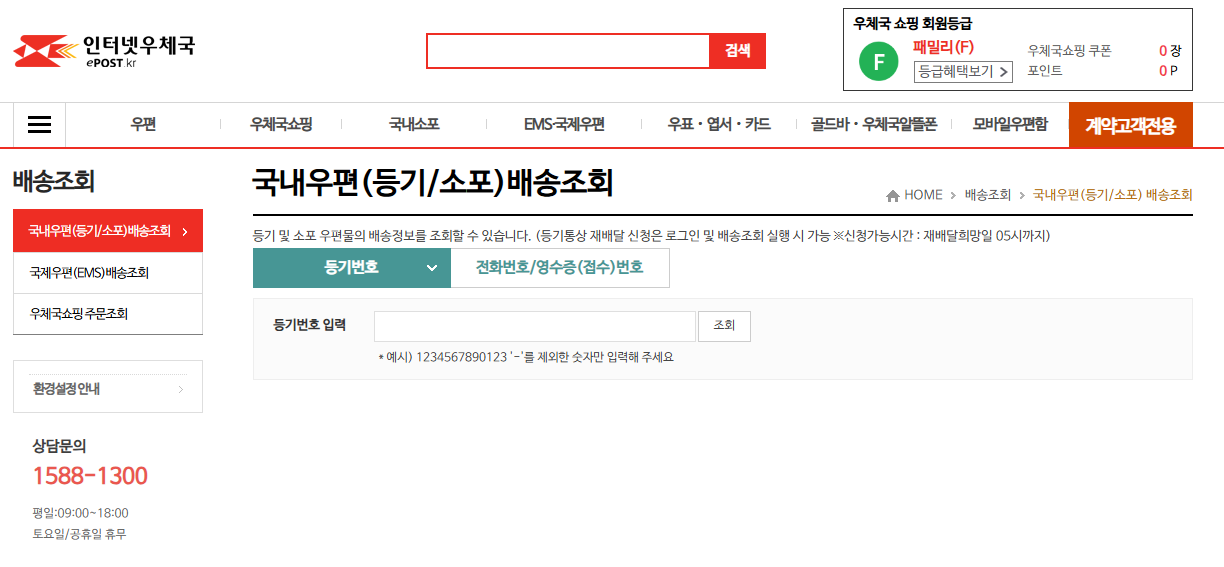Screen dimensions: 1224x567
Task: Open the 국내소포 main menu
Action: [x=414, y=125]
